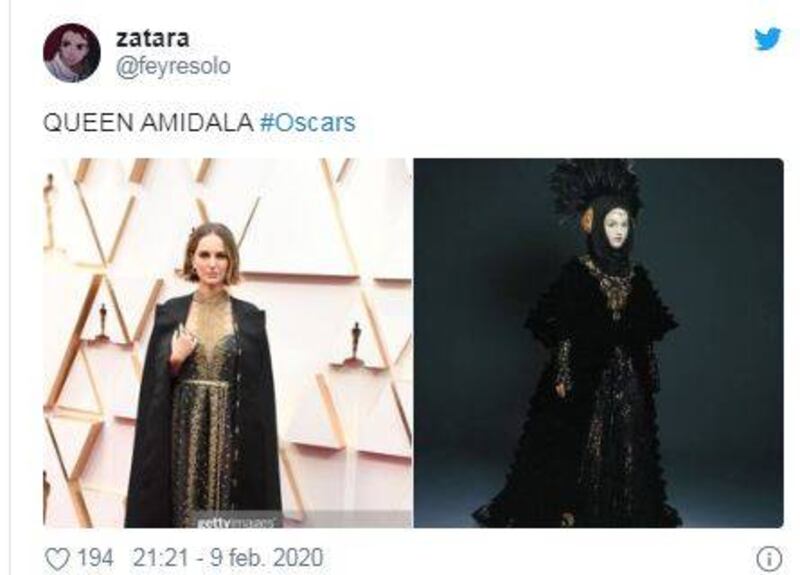The width and height of the screenshot is (800, 575).
Task: Click the Getty Images watermark on photo
Action: (x=236, y=522)
